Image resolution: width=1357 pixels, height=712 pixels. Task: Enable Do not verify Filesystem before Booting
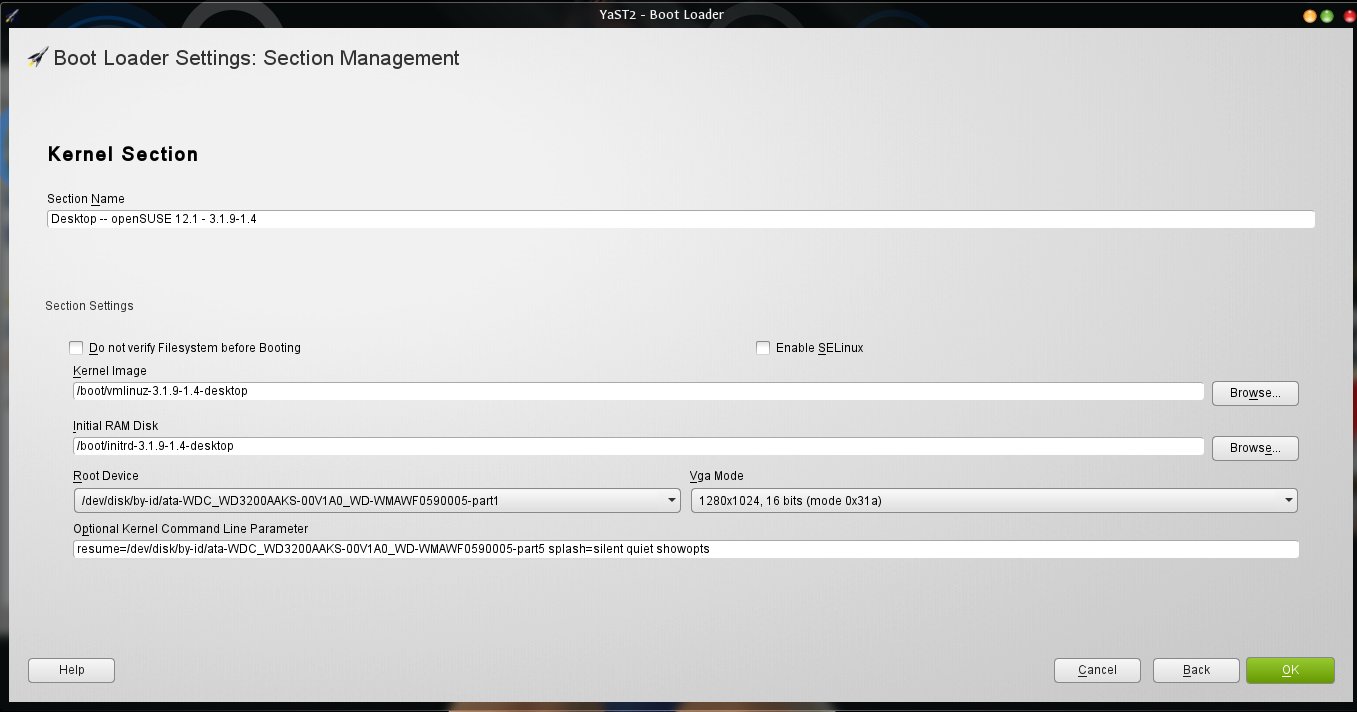pos(76,348)
